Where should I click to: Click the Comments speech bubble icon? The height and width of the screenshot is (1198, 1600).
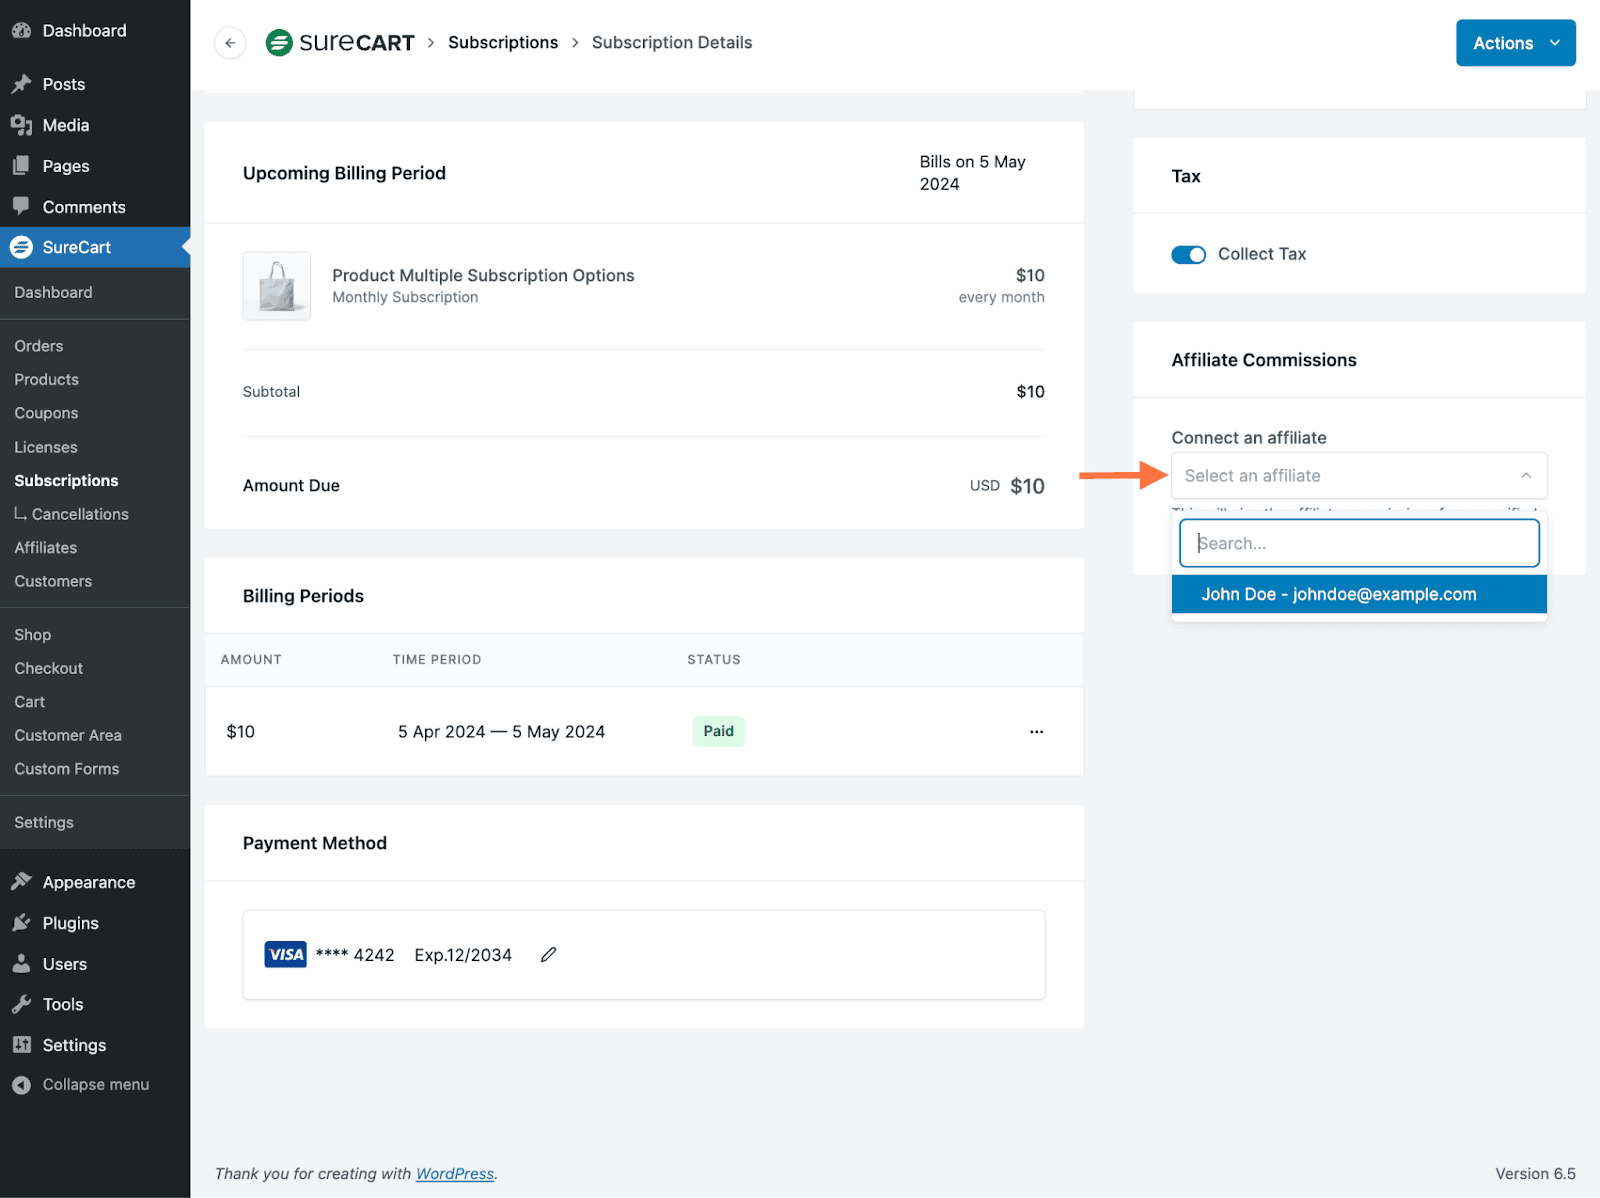tap(22, 207)
